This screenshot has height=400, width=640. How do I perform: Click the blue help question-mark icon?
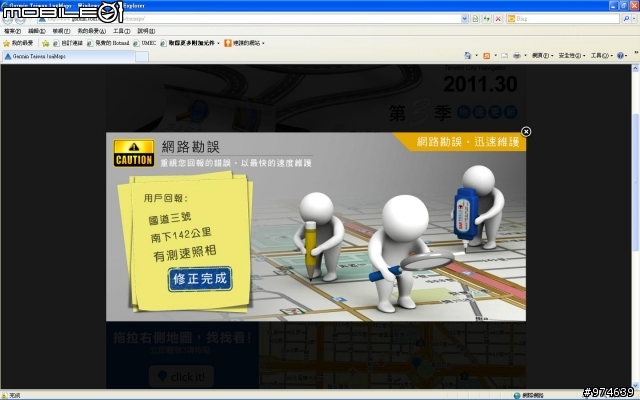(620, 56)
